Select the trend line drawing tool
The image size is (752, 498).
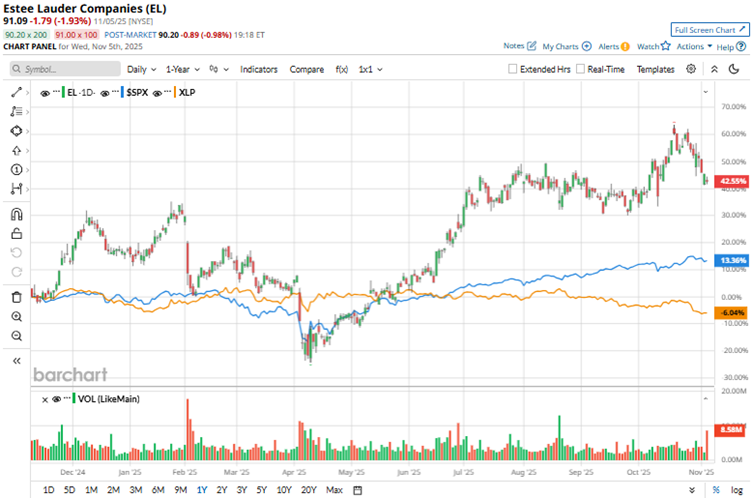pos(16,92)
